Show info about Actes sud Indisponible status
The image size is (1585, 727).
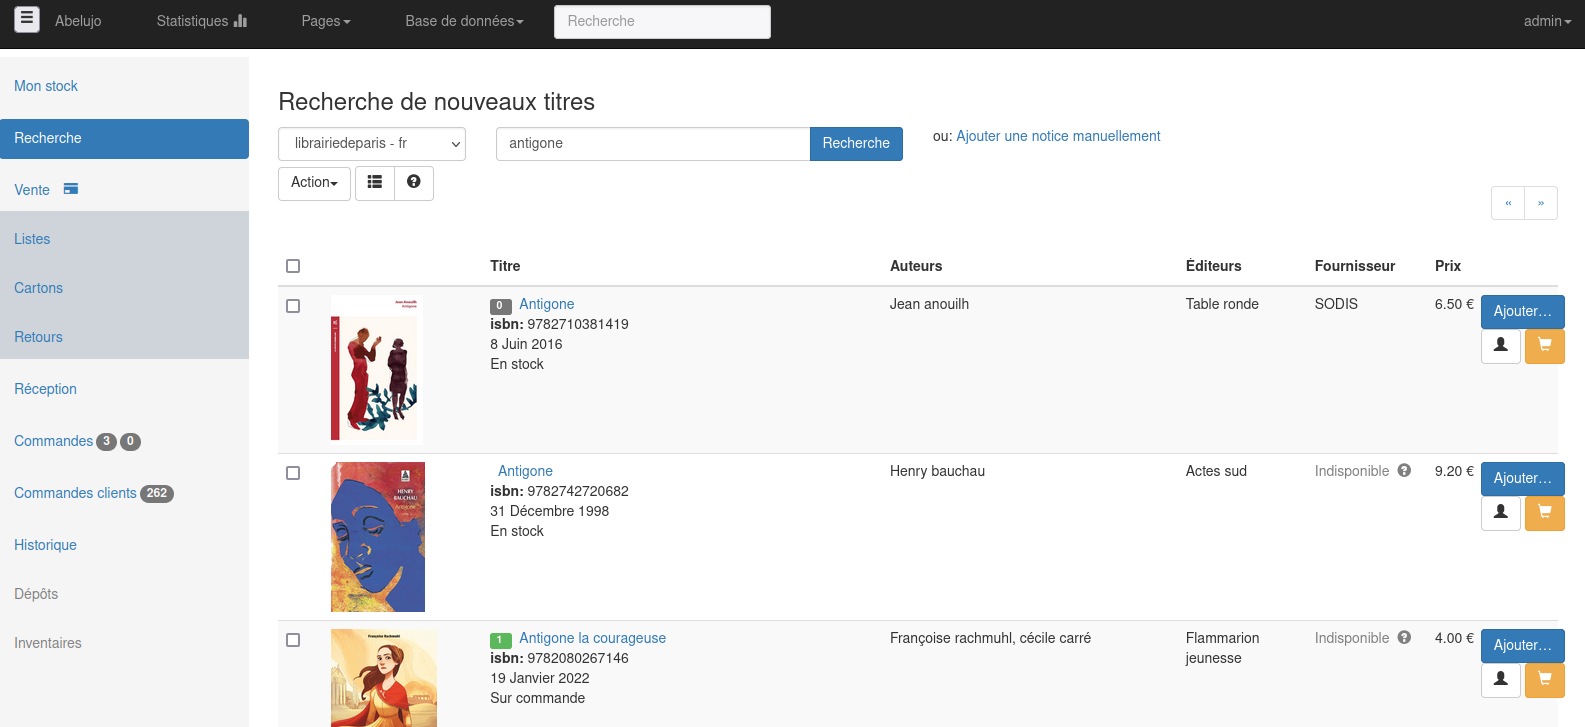click(x=1404, y=471)
